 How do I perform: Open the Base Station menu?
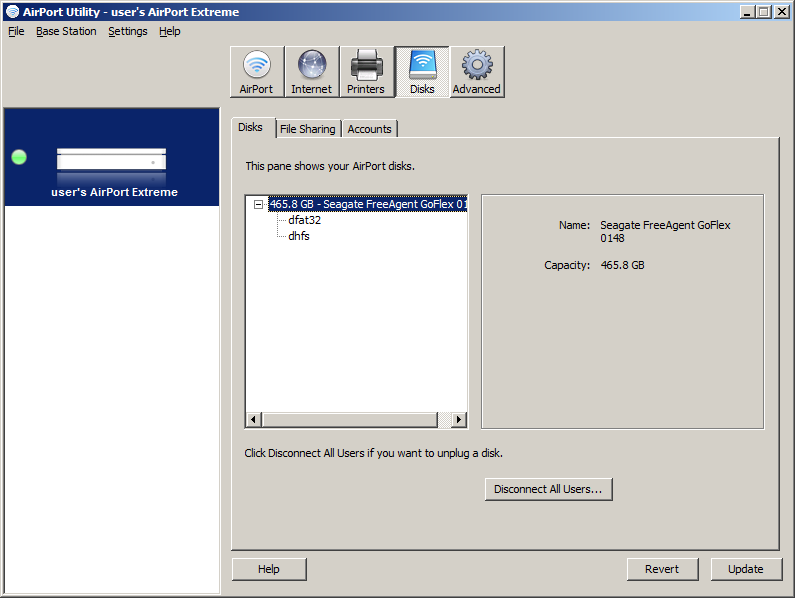tap(66, 31)
